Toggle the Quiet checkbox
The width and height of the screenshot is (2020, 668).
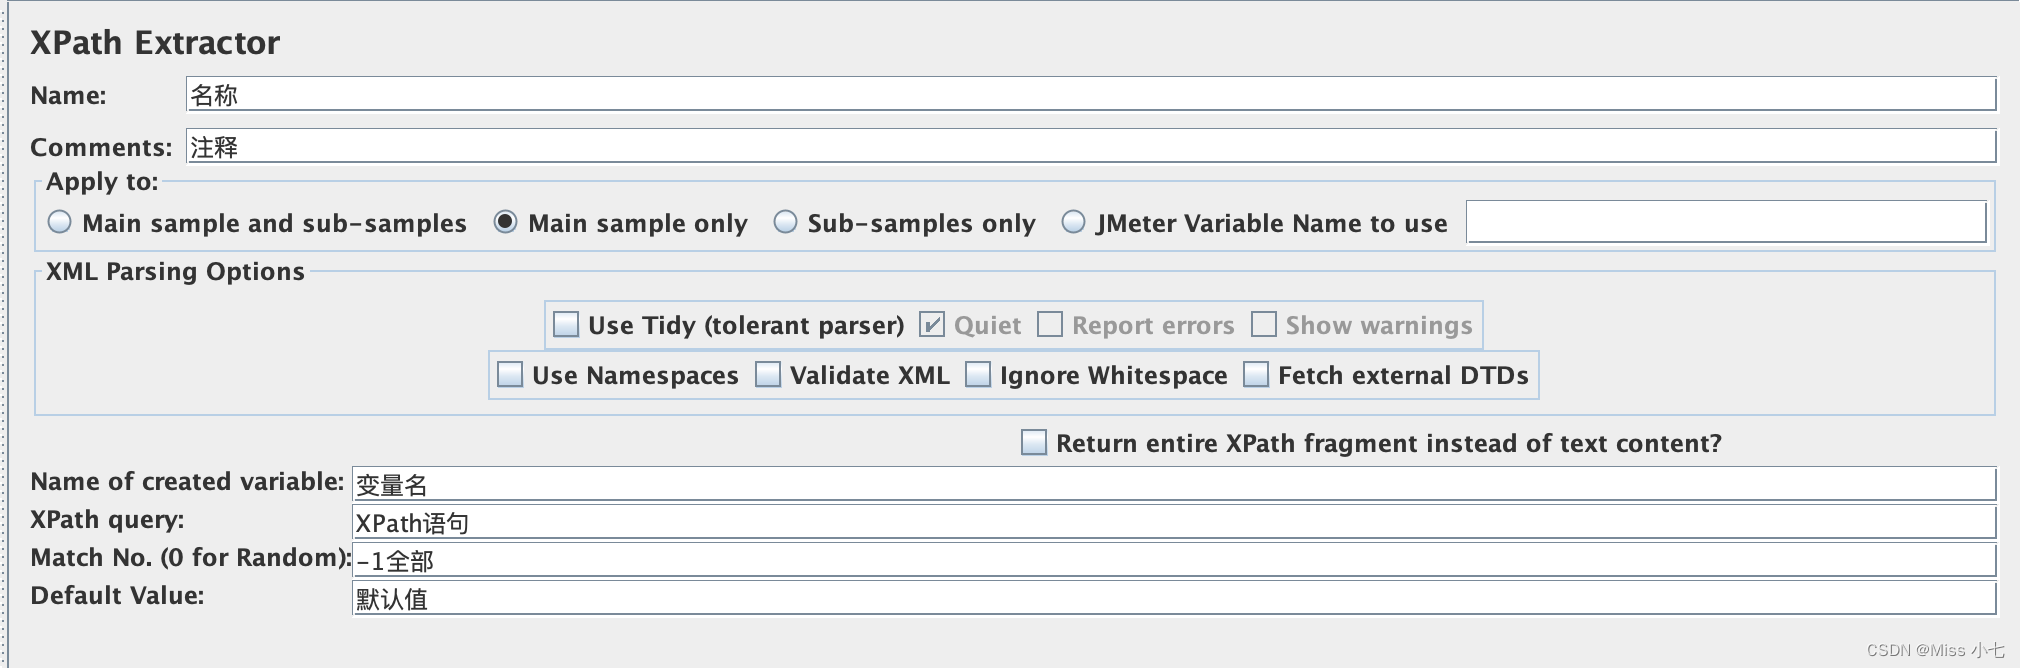coord(932,325)
